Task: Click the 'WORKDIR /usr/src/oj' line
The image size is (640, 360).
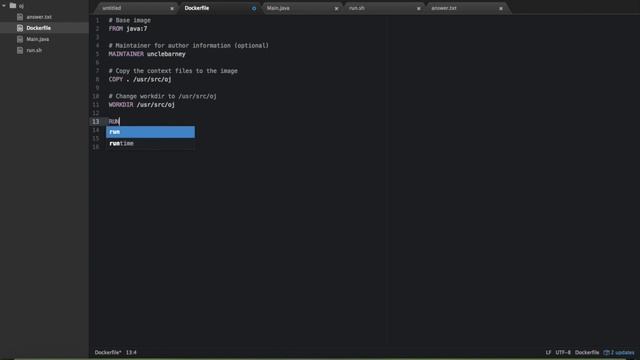Action: click(x=142, y=105)
